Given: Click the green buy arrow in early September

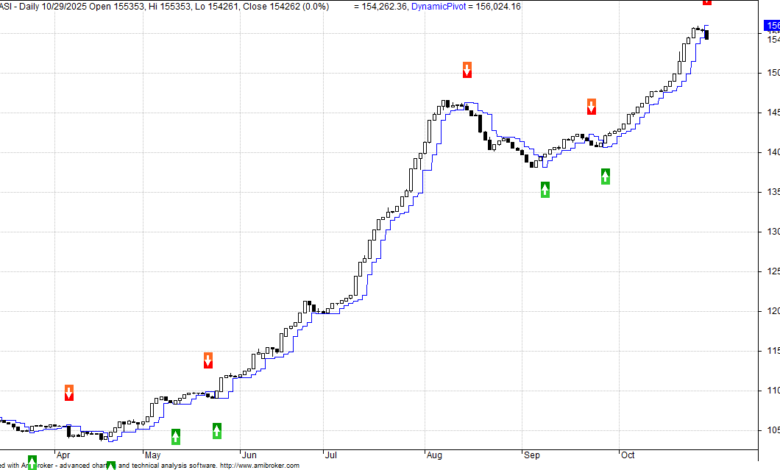Looking at the screenshot, I should [545, 189].
